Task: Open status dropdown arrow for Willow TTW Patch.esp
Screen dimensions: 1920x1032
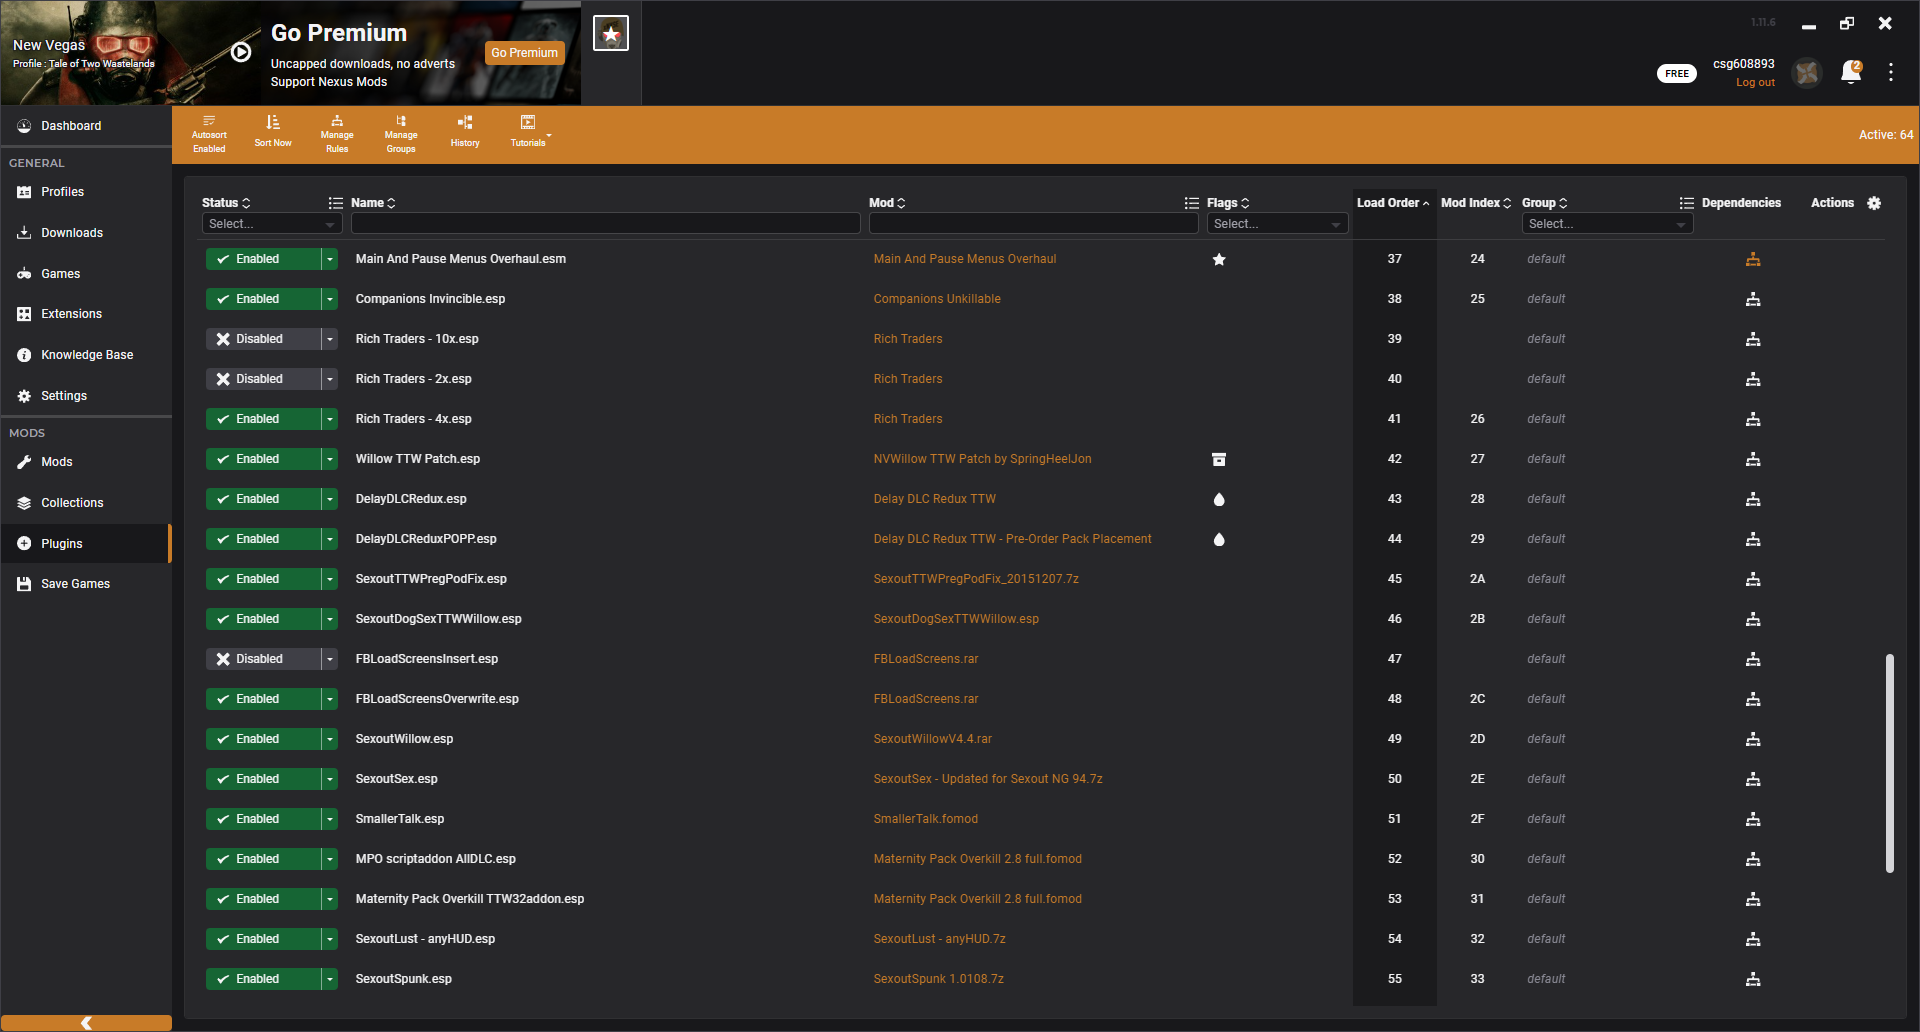Action: [330, 459]
